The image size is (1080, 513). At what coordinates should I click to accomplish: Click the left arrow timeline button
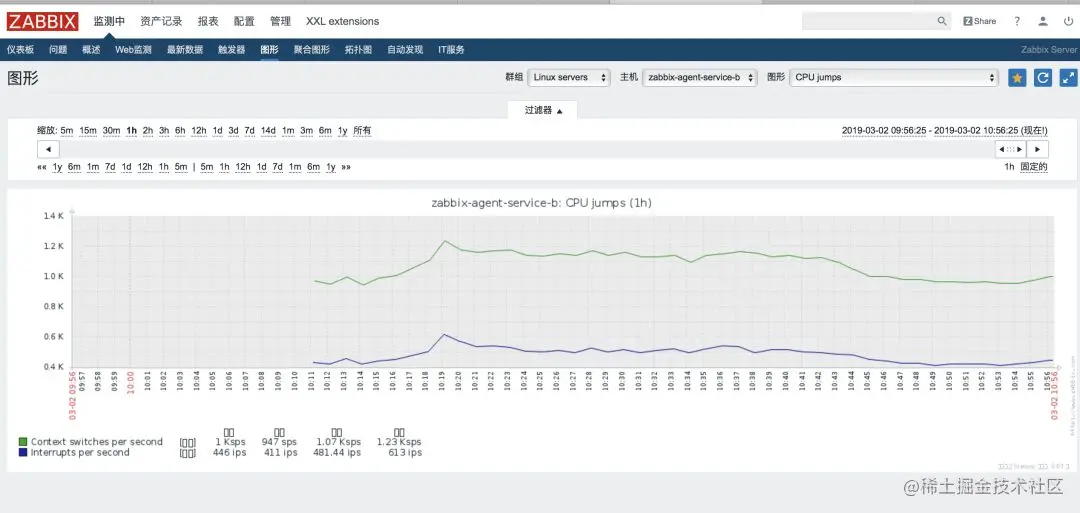[x=48, y=149]
